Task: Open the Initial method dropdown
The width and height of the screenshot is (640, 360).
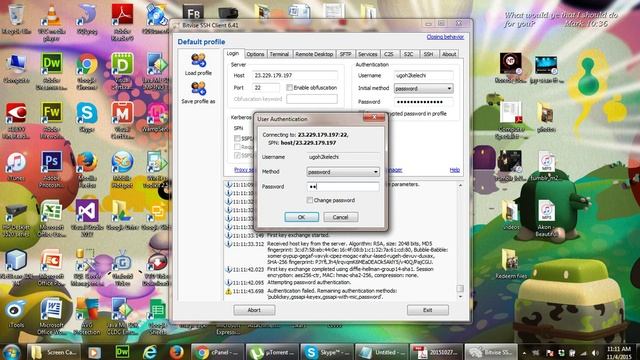Action: 423,88
